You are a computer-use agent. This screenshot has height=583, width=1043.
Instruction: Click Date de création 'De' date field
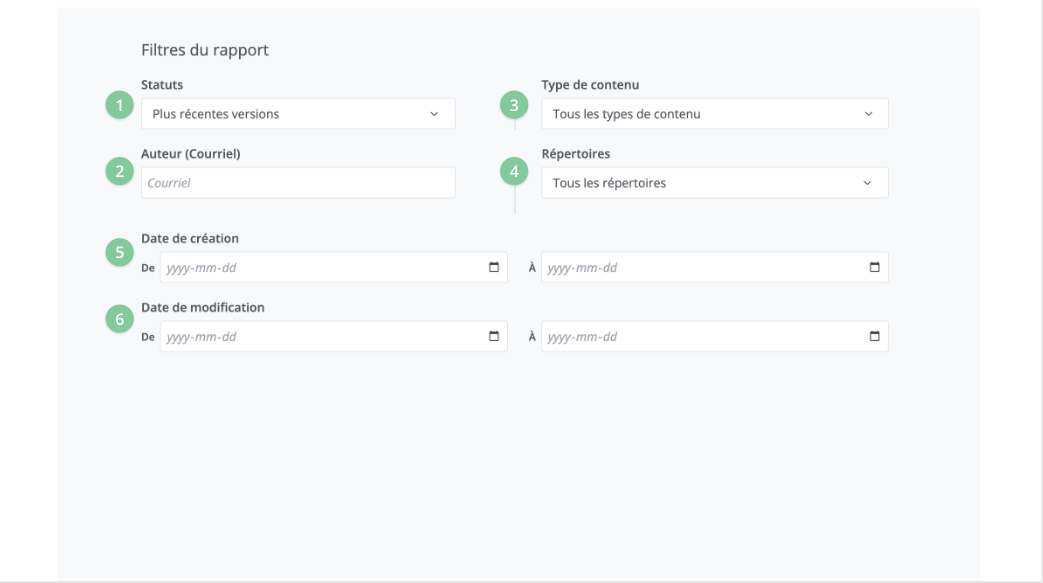[320, 268]
